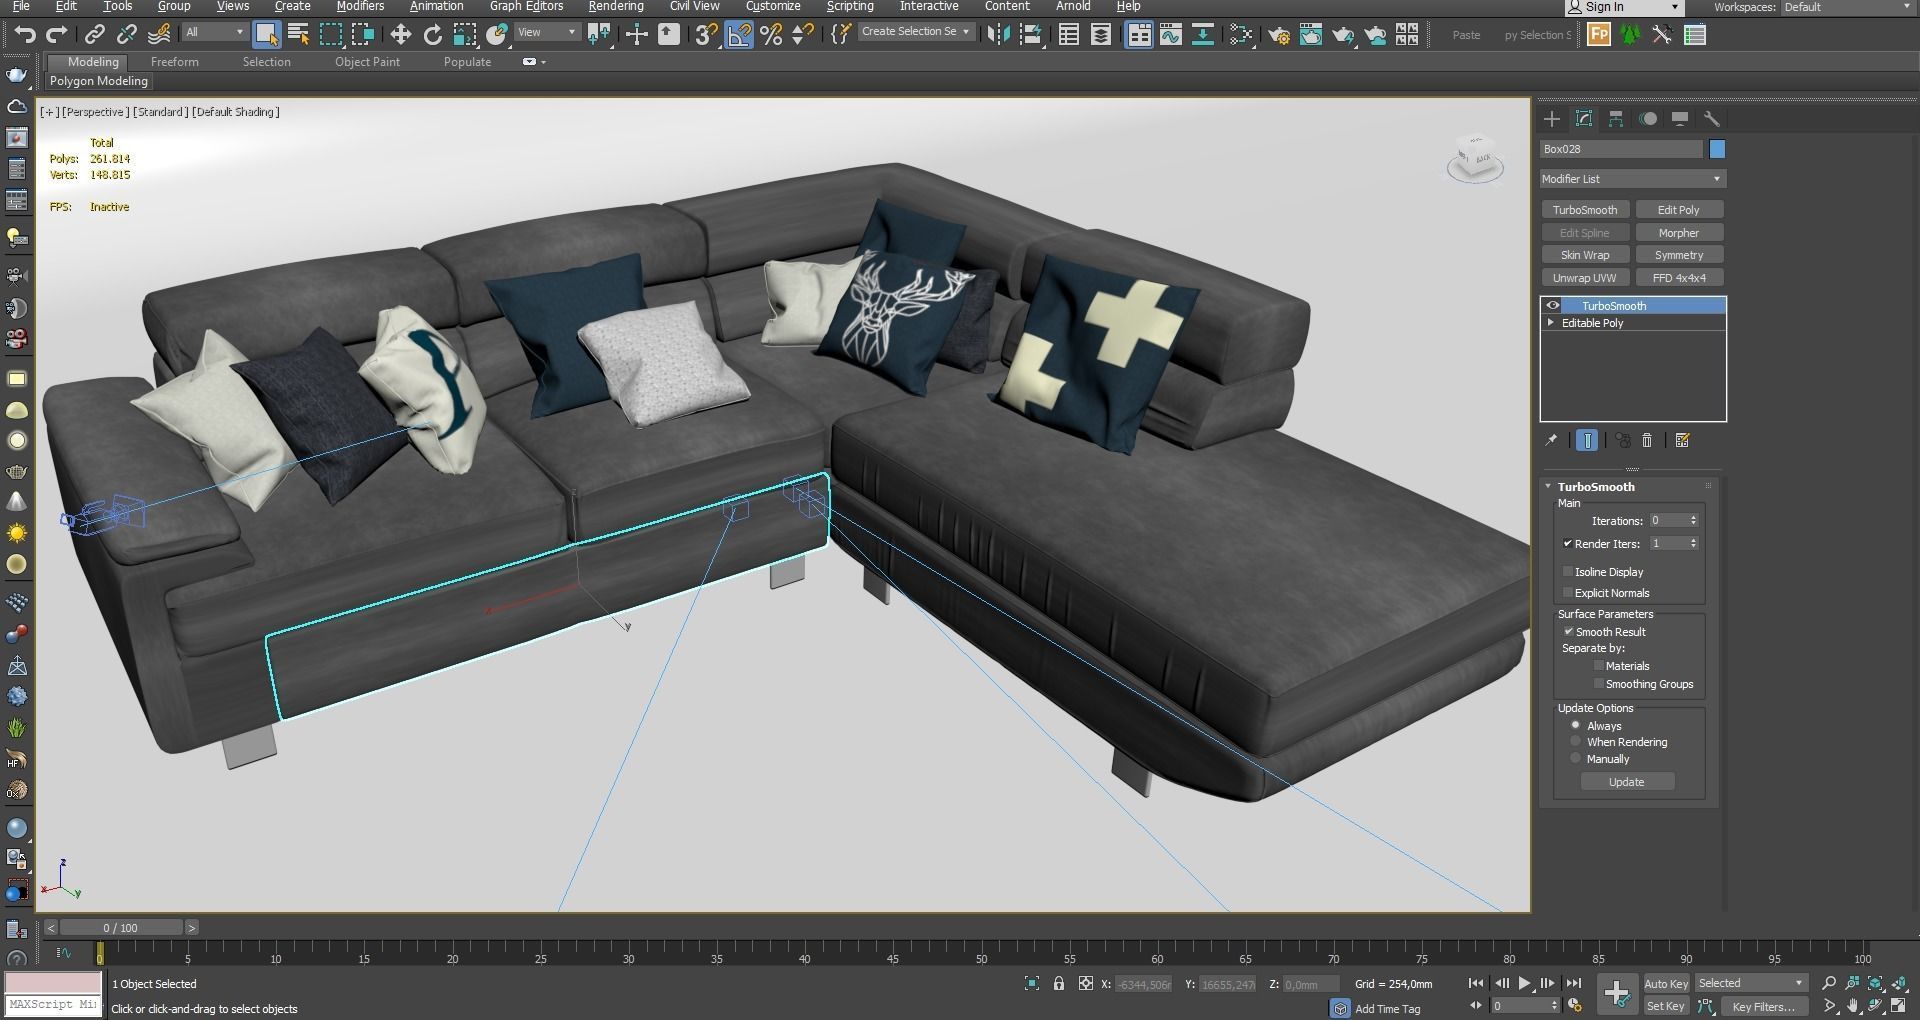This screenshot has height=1020, width=1920.
Task: Open the Utilities panel wrench icon
Action: (1711, 119)
